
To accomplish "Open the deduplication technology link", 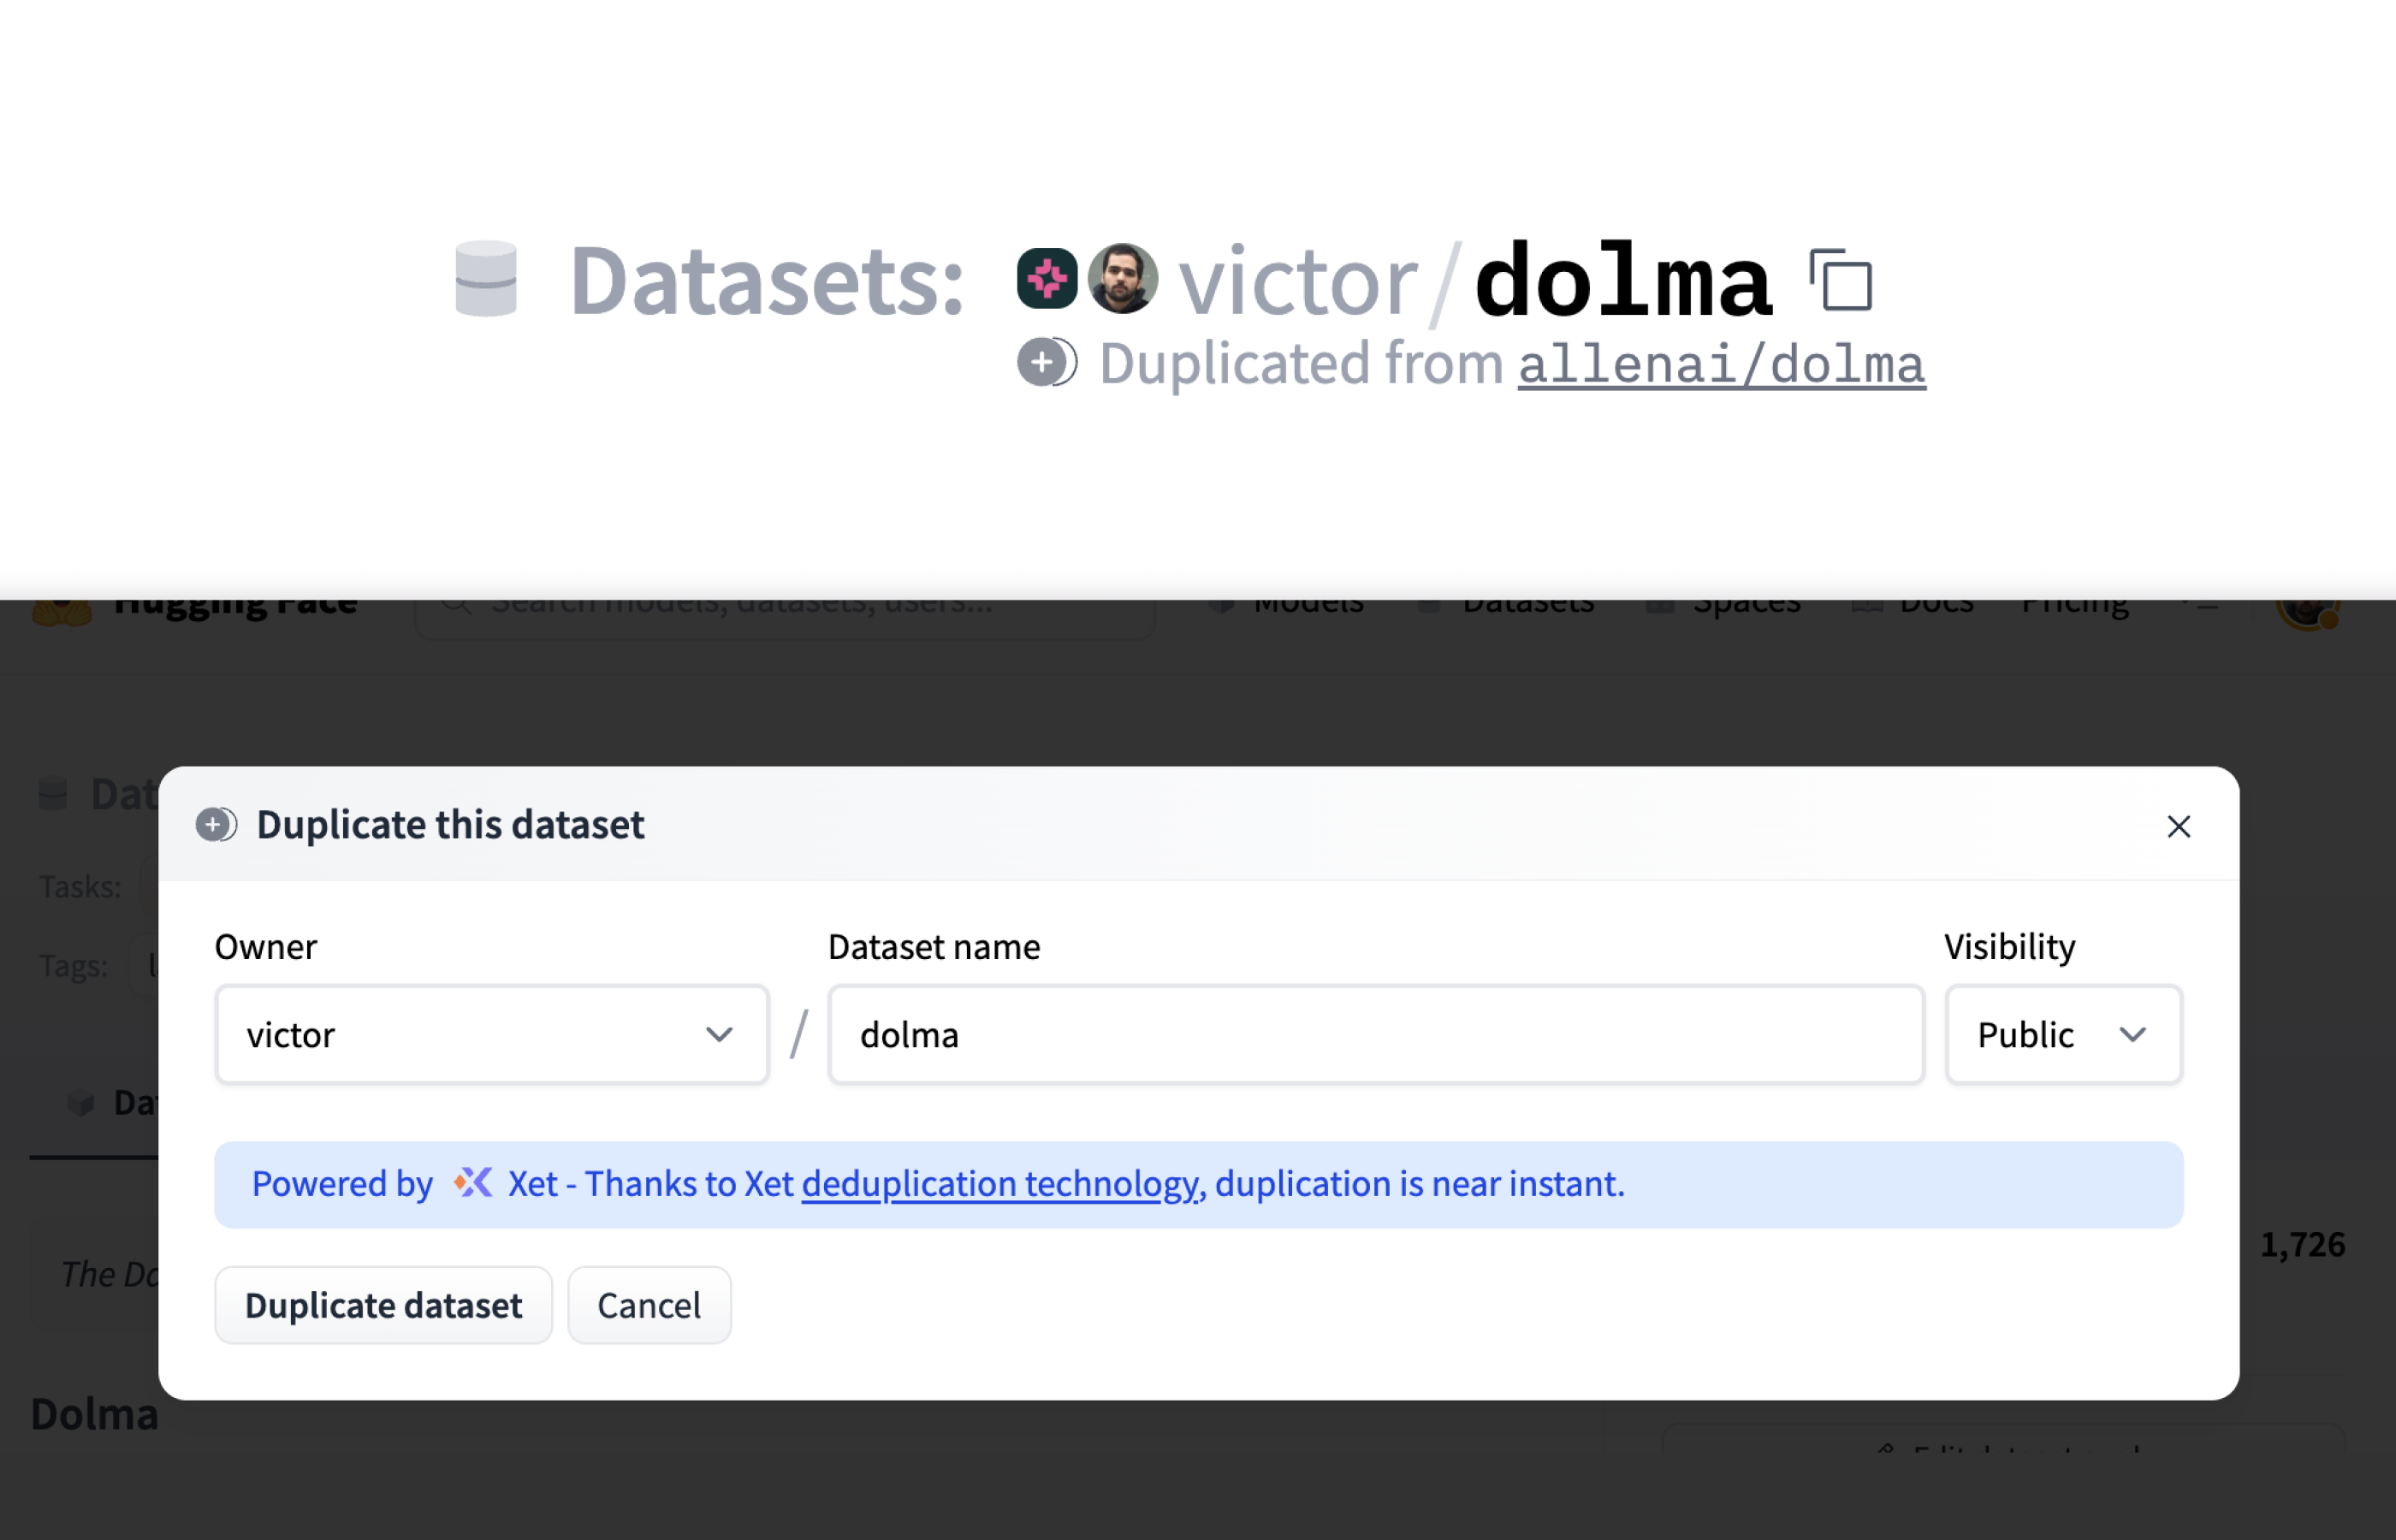I will [1000, 1184].
